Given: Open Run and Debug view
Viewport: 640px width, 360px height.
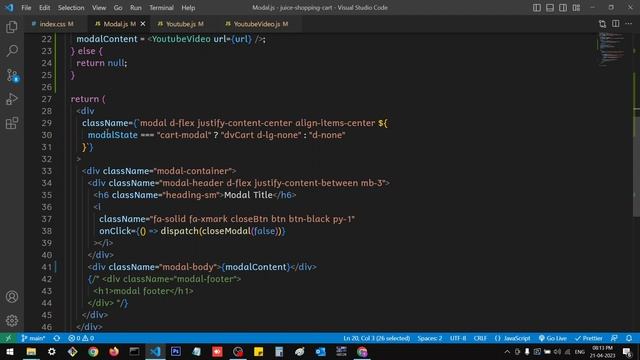Looking at the screenshot, I should (12, 99).
